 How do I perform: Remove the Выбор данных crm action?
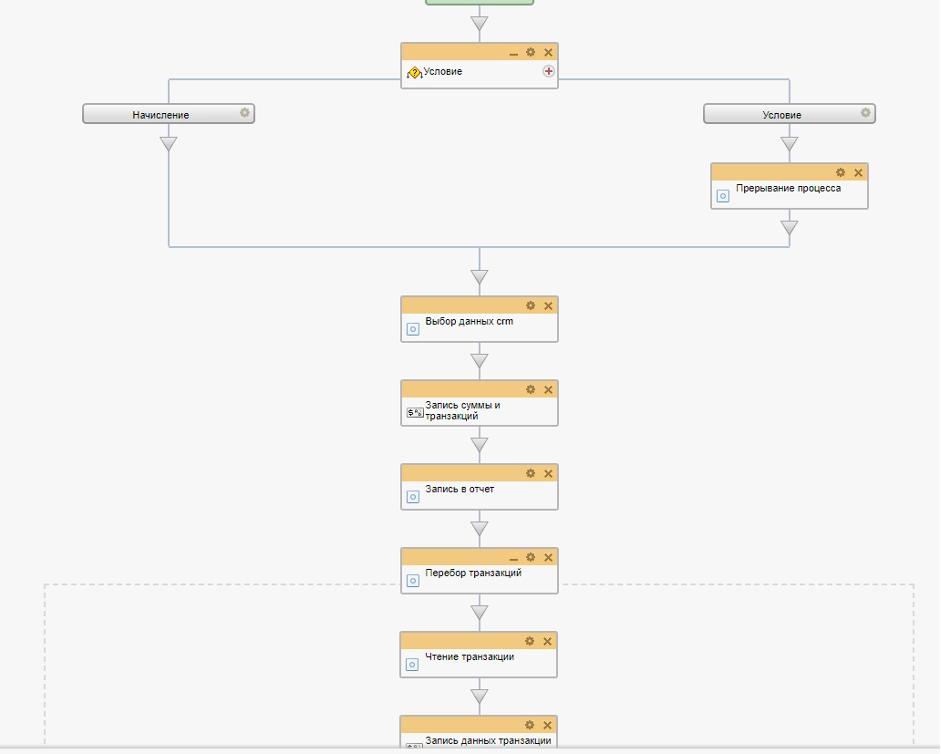click(x=548, y=306)
